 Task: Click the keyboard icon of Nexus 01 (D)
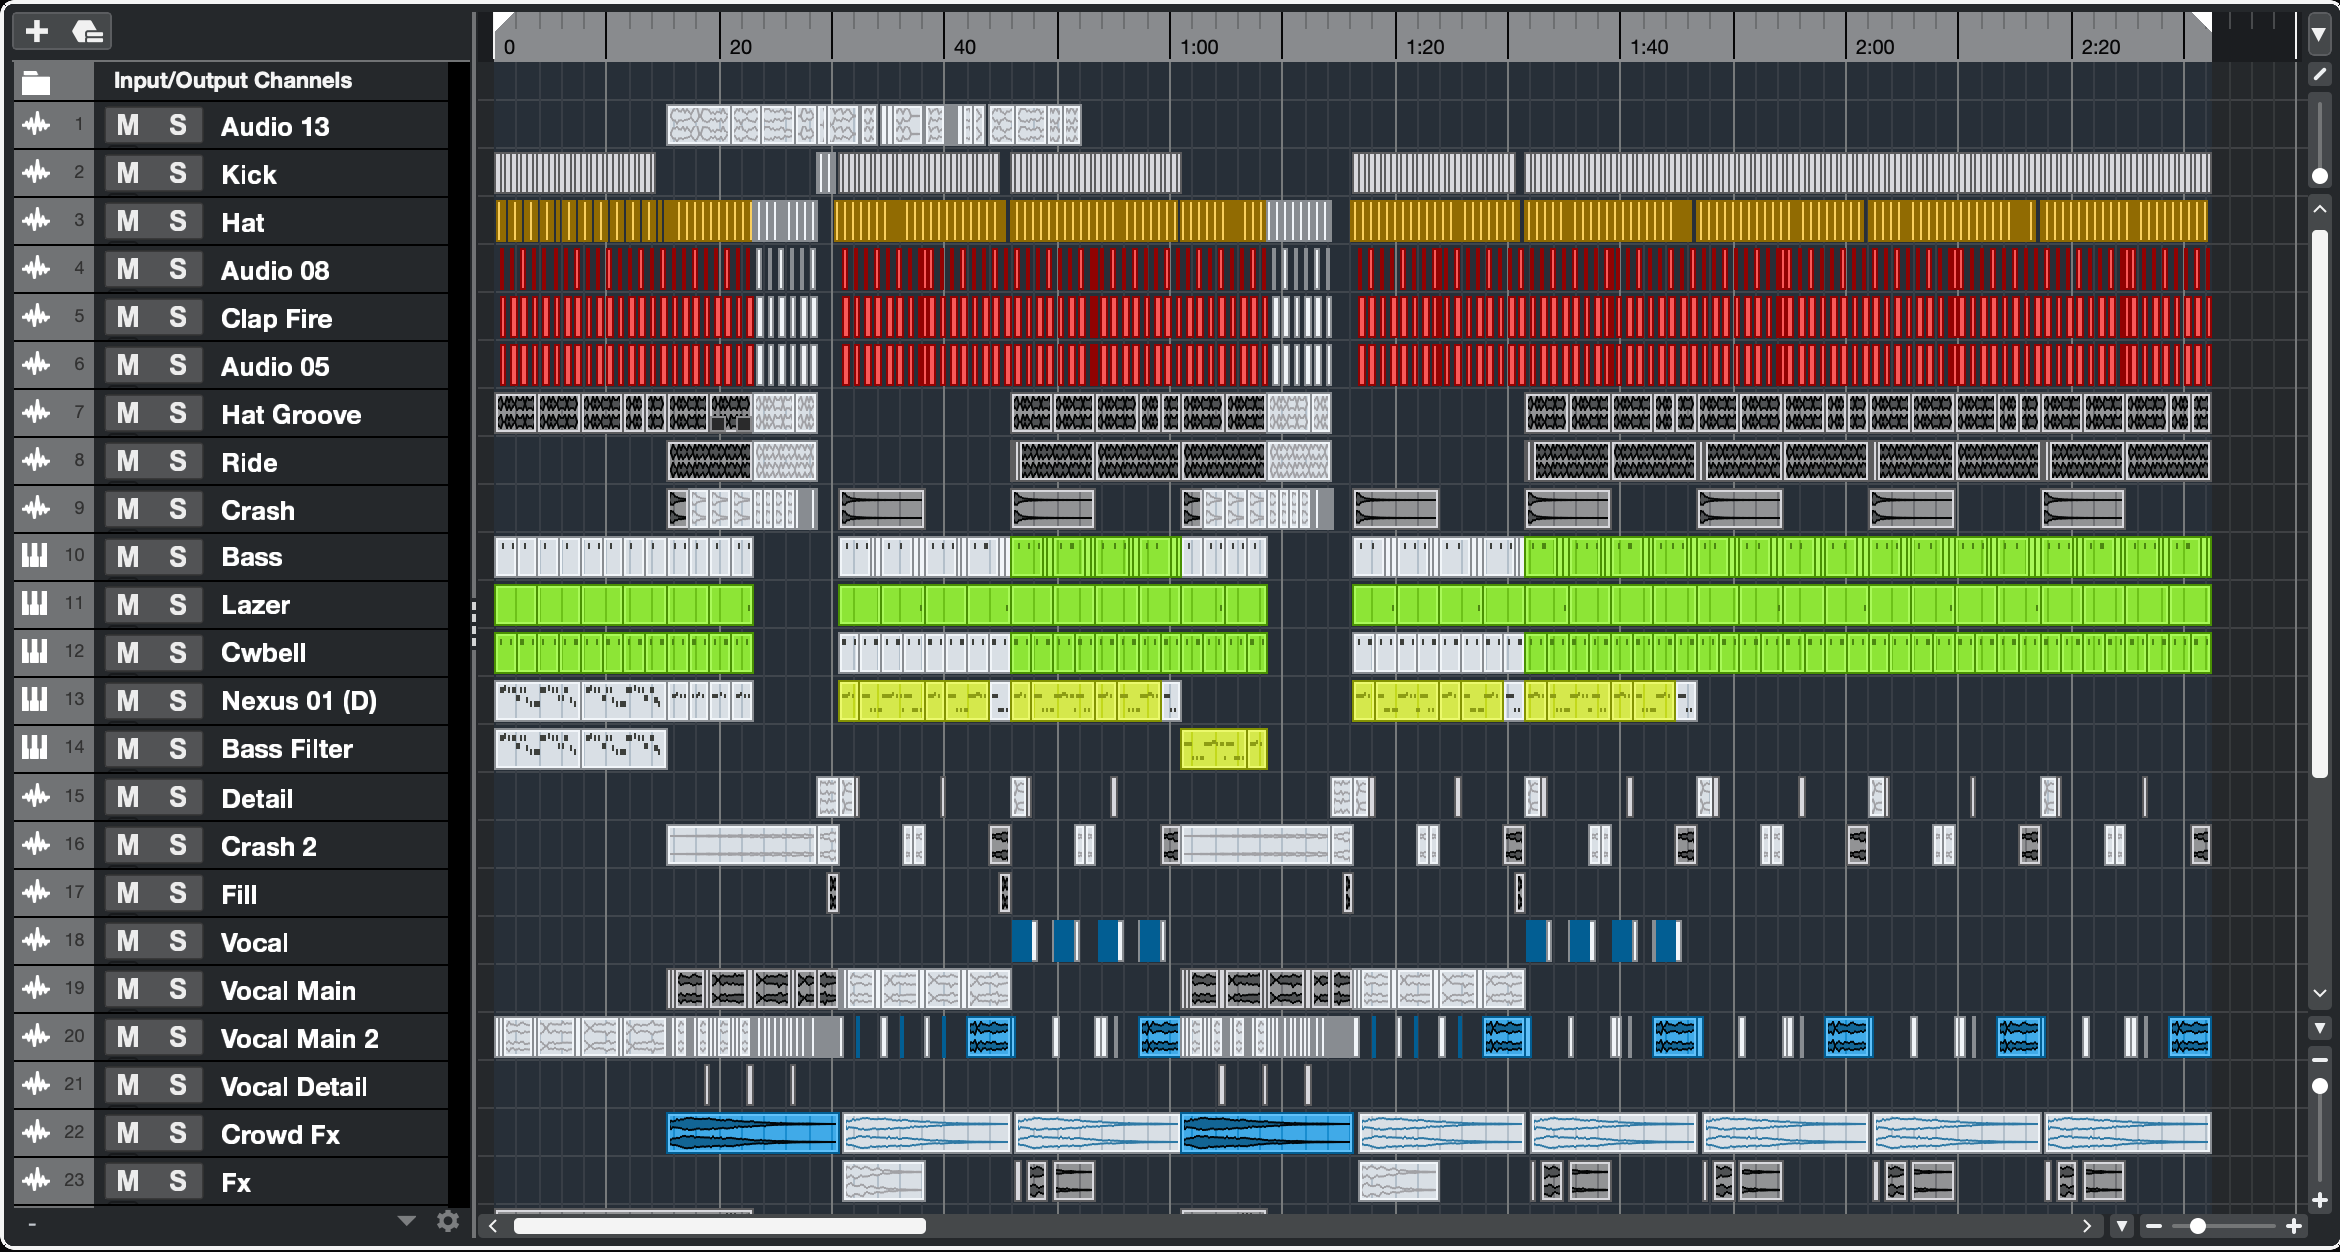pyautogui.click(x=35, y=700)
